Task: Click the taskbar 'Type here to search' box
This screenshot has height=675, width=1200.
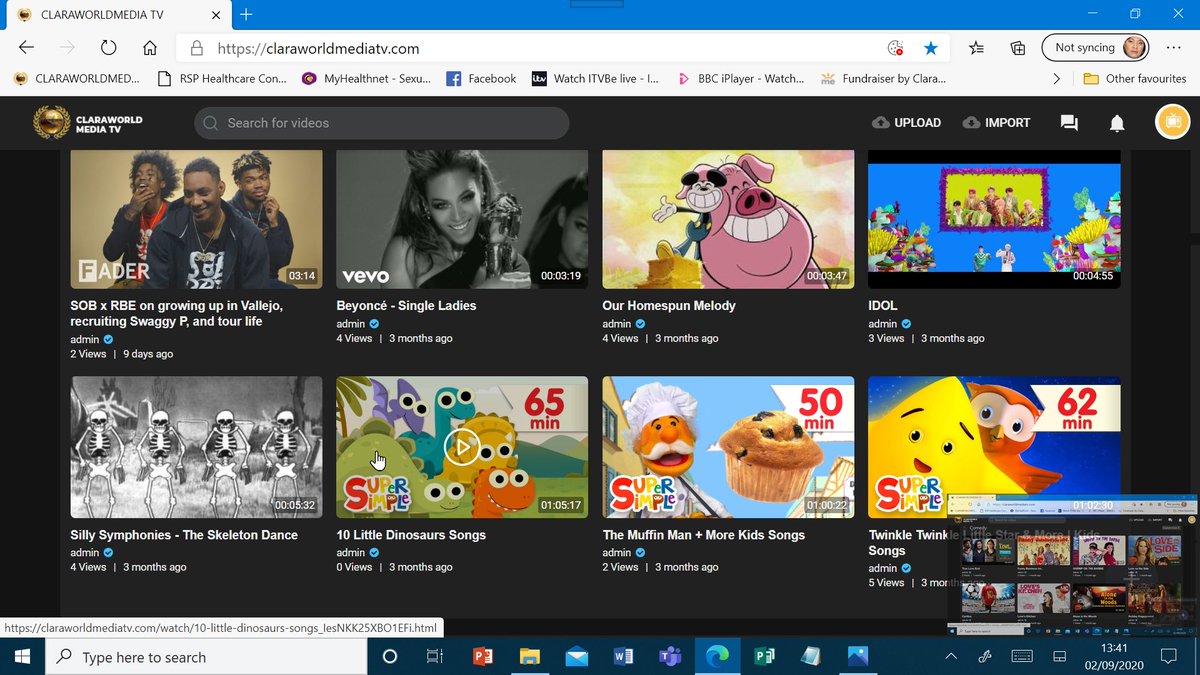Action: coord(207,657)
